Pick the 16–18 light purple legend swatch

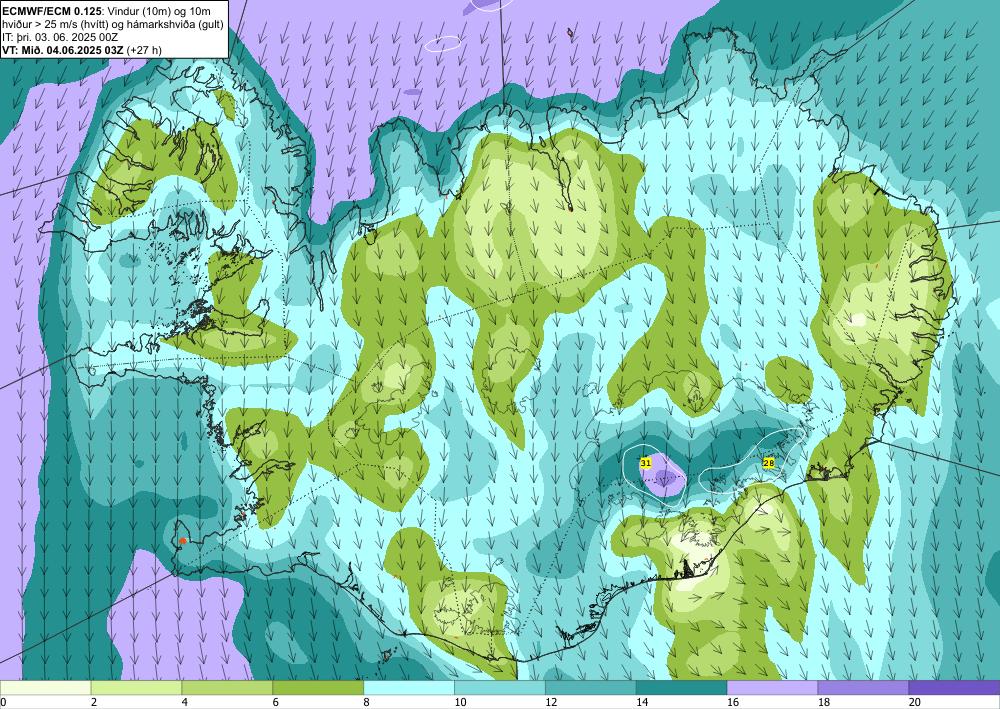click(x=772, y=688)
